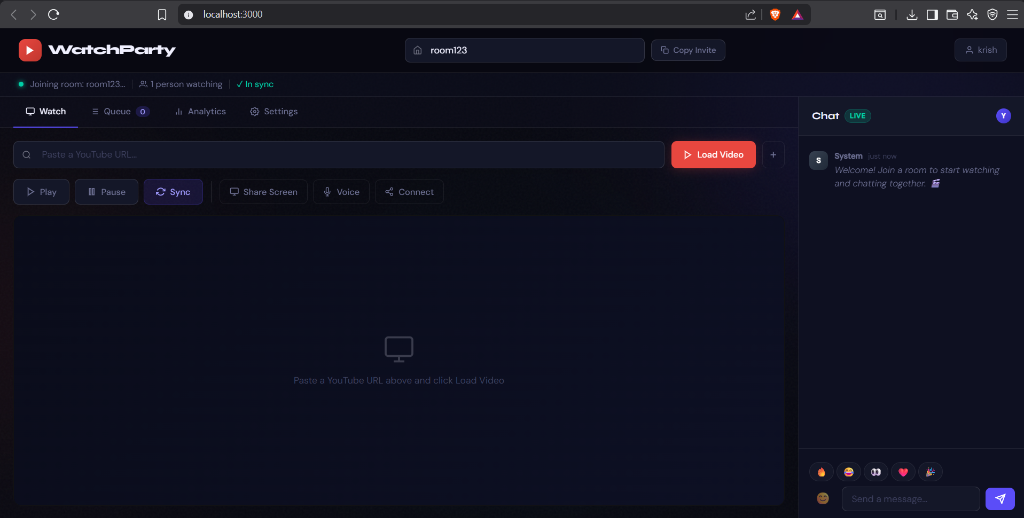
Task: Send the fire emoji reaction
Action: 822,472
